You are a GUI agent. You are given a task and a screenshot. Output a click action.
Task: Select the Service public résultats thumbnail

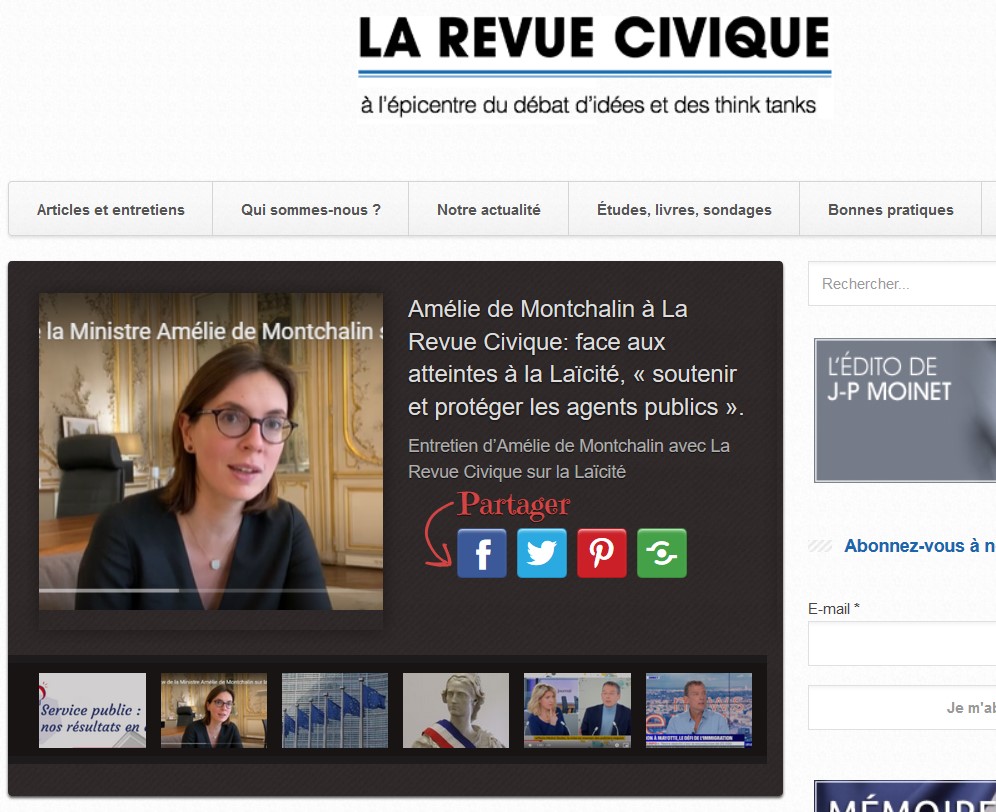click(92, 710)
